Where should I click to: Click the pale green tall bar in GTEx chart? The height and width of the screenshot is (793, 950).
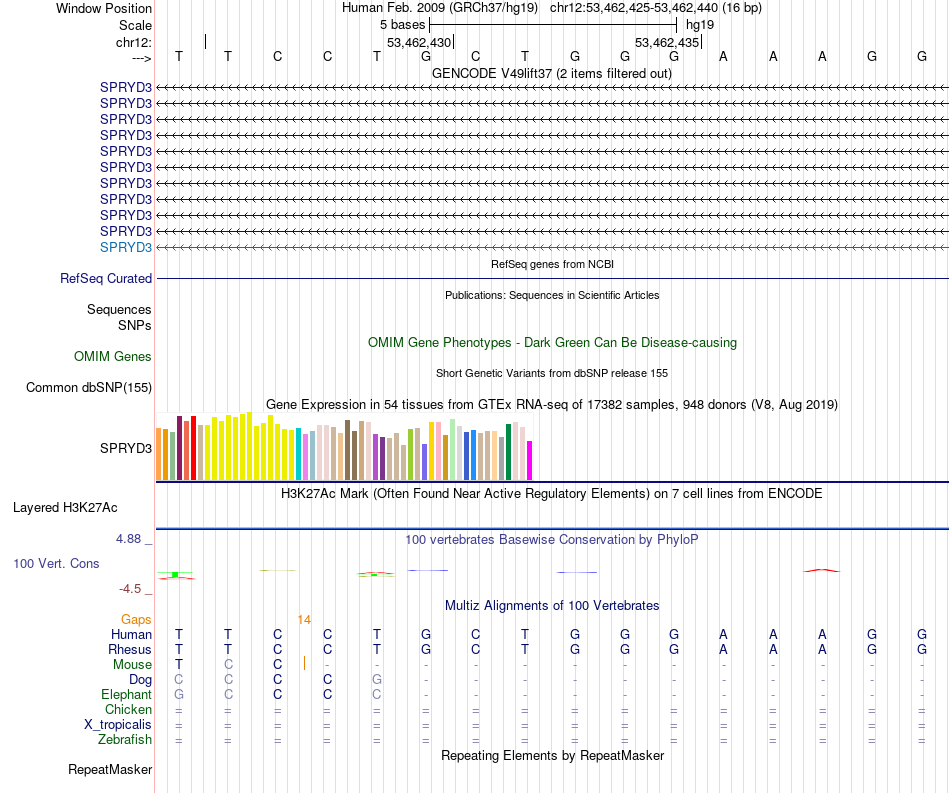[x=453, y=450]
